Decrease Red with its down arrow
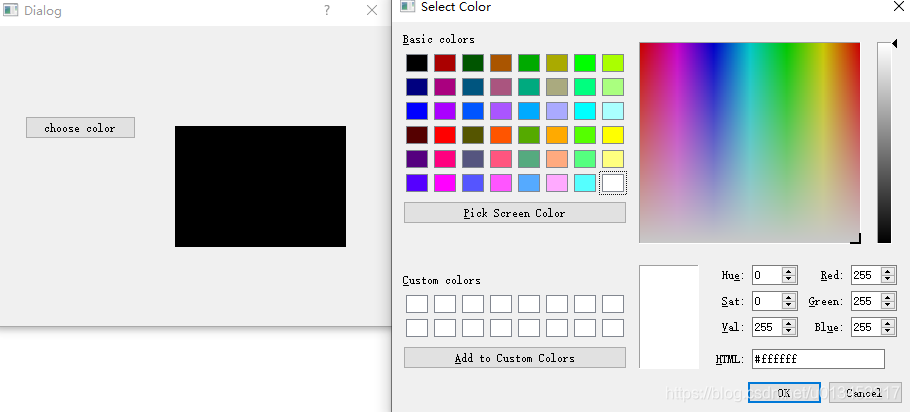Viewport: 910px width, 412px height. coord(887,280)
